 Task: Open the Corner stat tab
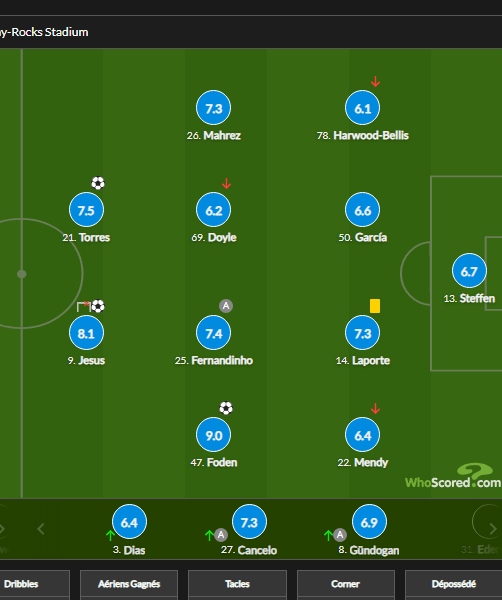tap(346, 584)
